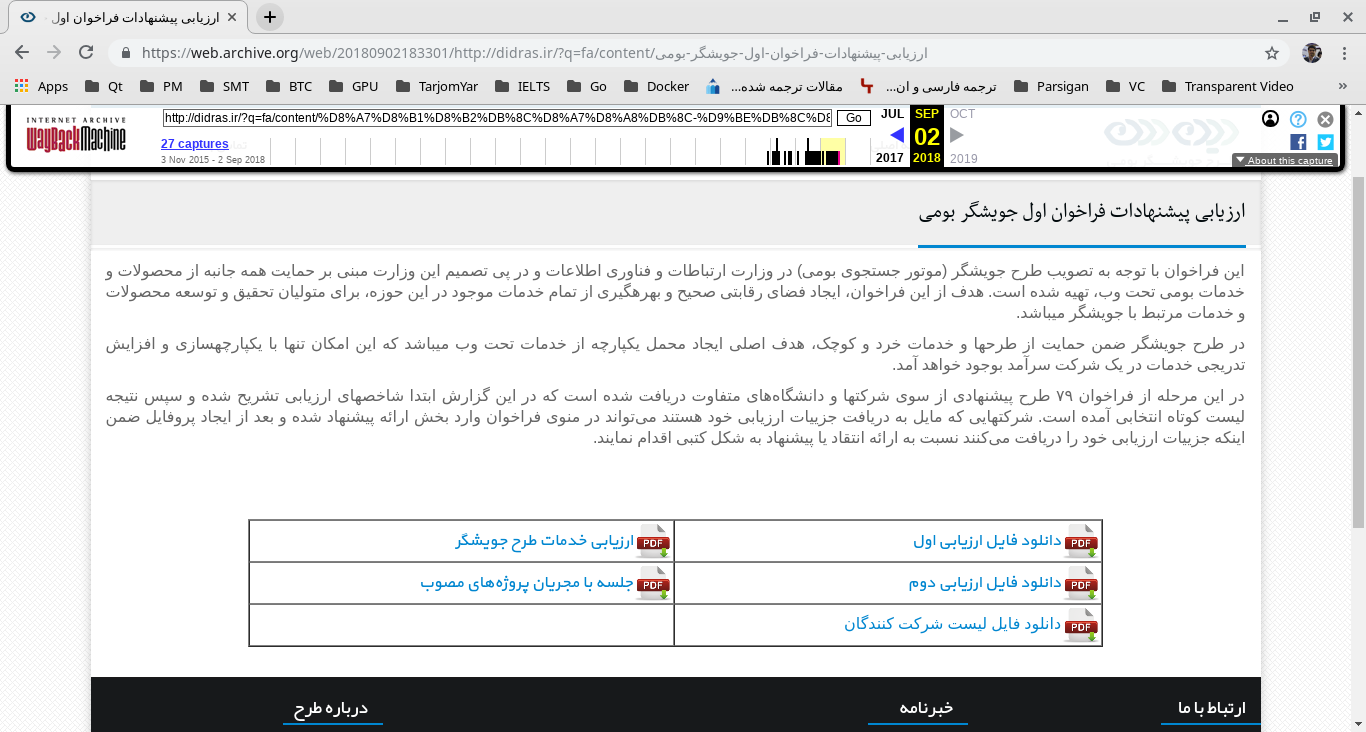Open PM bookmarks folder
The width and height of the screenshot is (1366, 732).
161,86
